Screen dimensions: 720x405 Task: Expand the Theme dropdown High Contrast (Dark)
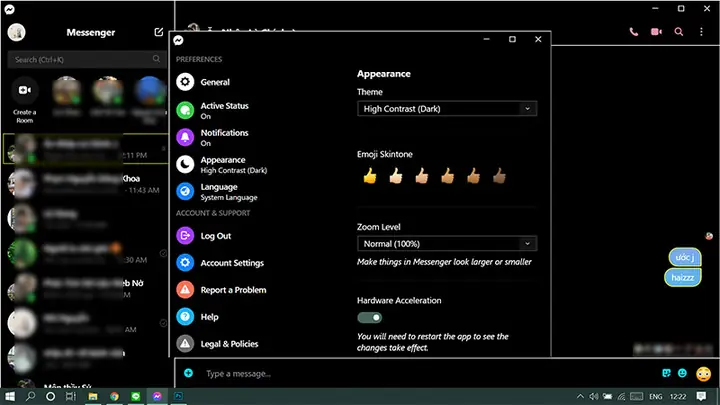tap(447, 109)
